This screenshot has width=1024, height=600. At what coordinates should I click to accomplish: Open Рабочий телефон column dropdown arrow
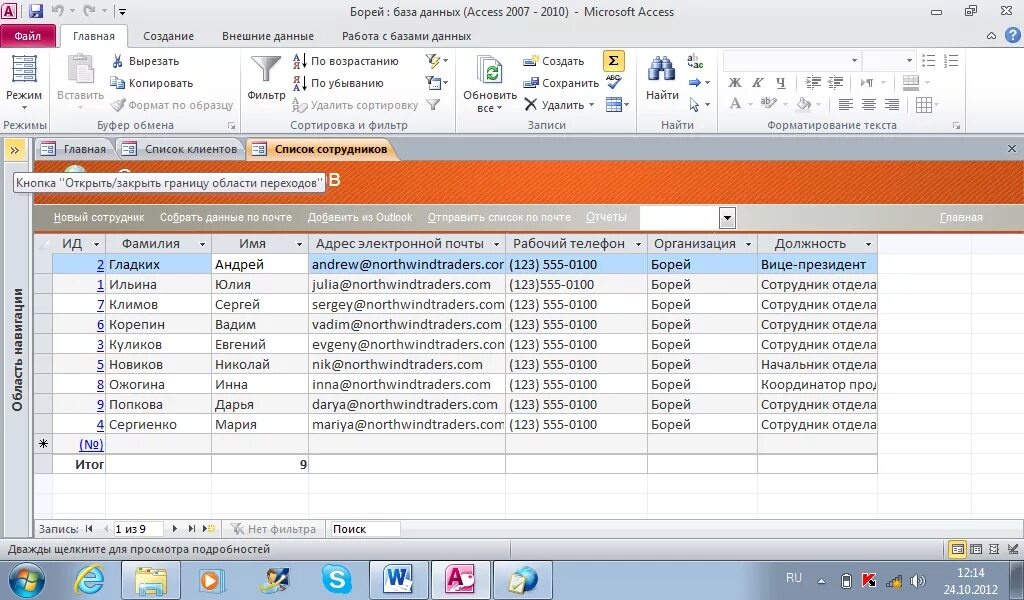(x=638, y=244)
